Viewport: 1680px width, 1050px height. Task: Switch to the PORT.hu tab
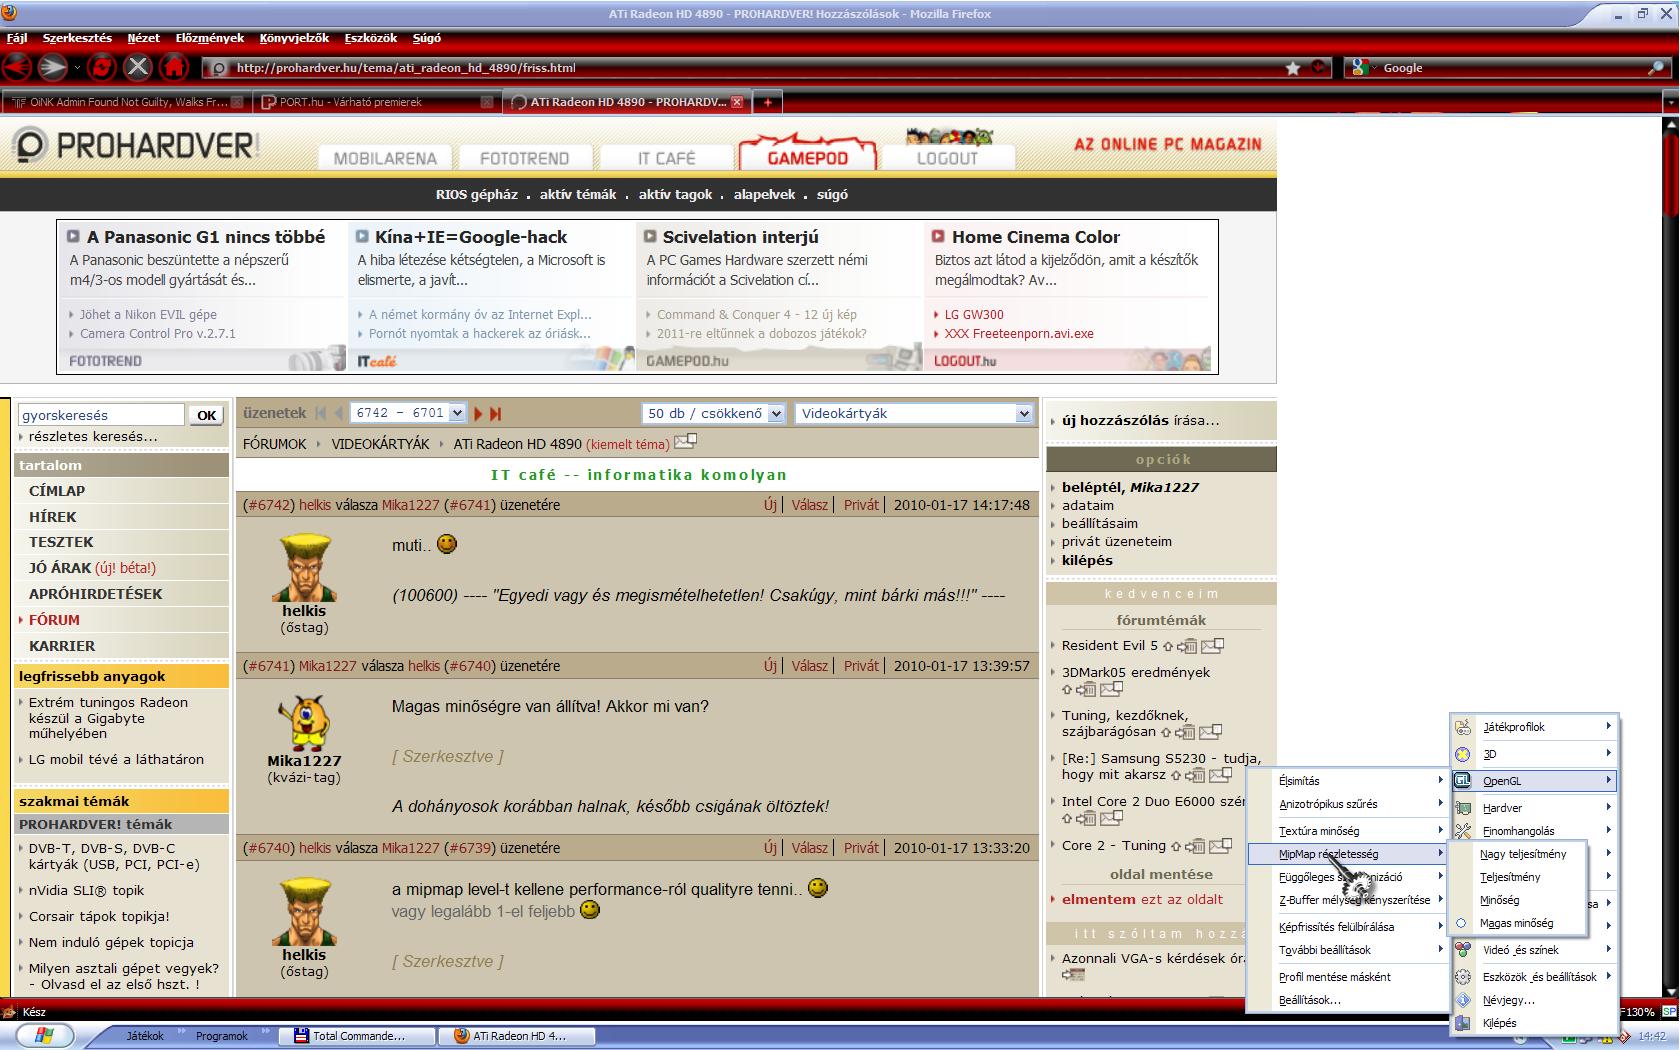375,102
